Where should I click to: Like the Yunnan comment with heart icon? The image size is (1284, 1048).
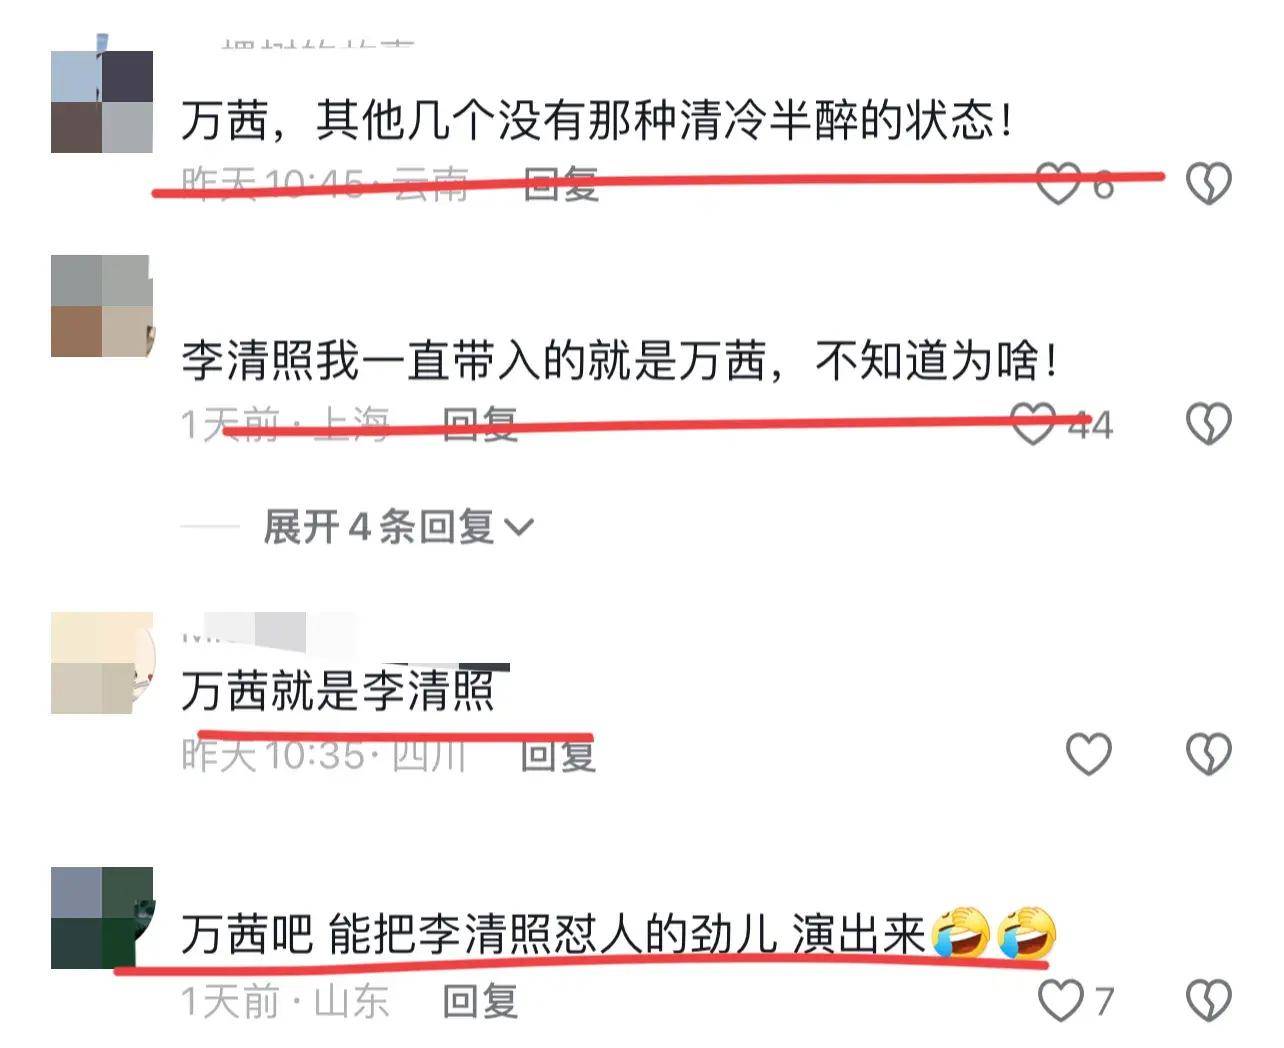click(1058, 184)
